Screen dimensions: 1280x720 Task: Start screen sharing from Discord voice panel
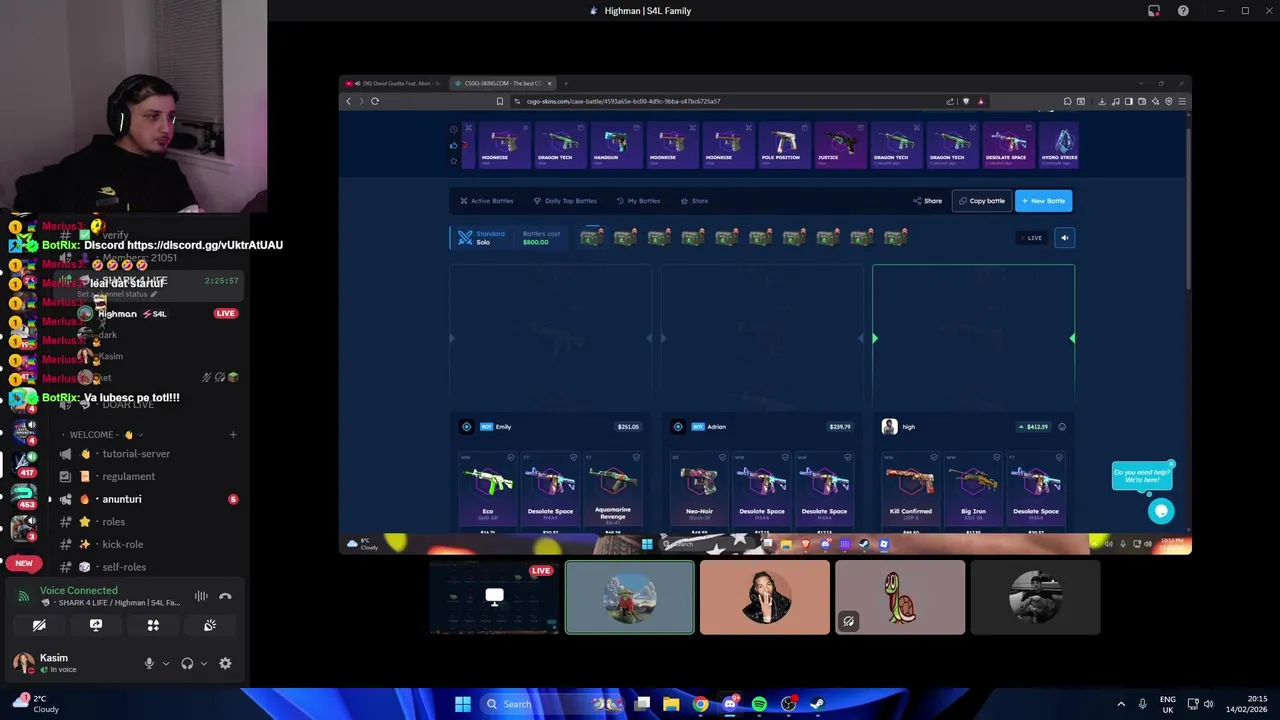click(96, 625)
